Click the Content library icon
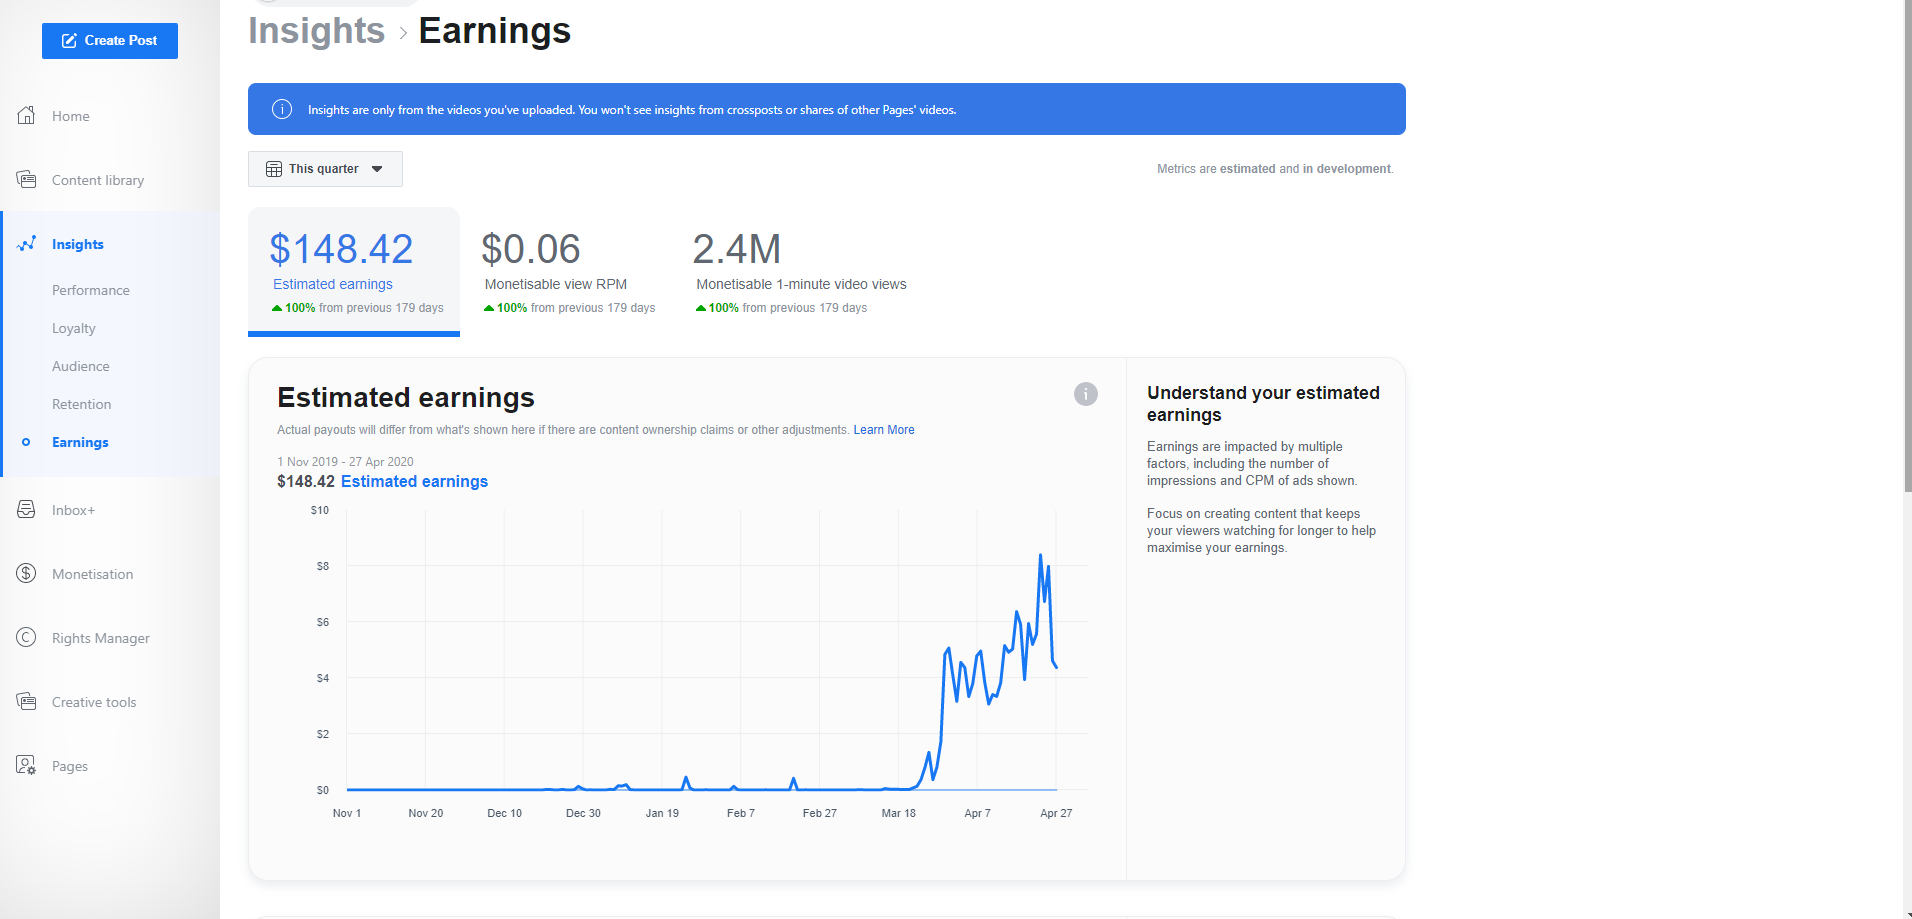Image resolution: width=1912 pixels, height=919 pixels. point(27,179)
